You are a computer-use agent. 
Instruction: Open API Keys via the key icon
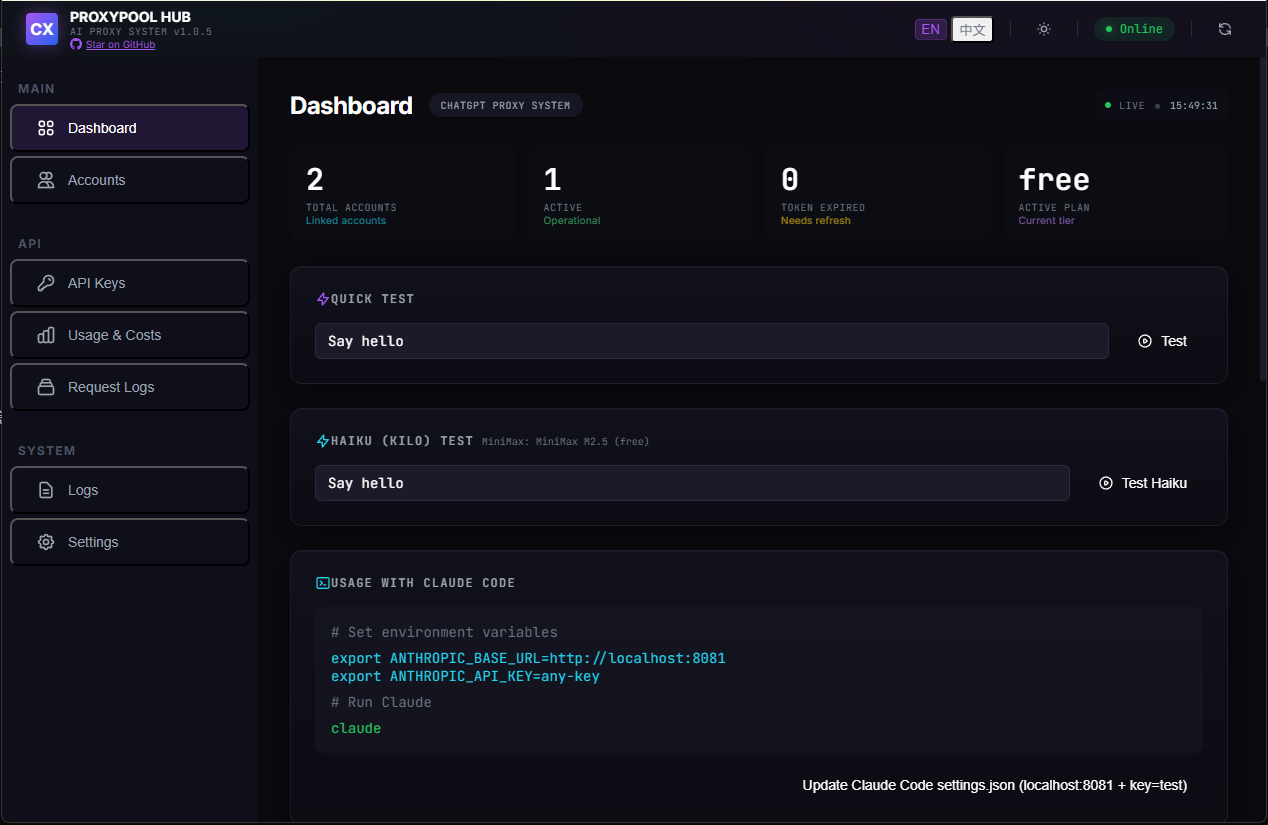[45, 282]
